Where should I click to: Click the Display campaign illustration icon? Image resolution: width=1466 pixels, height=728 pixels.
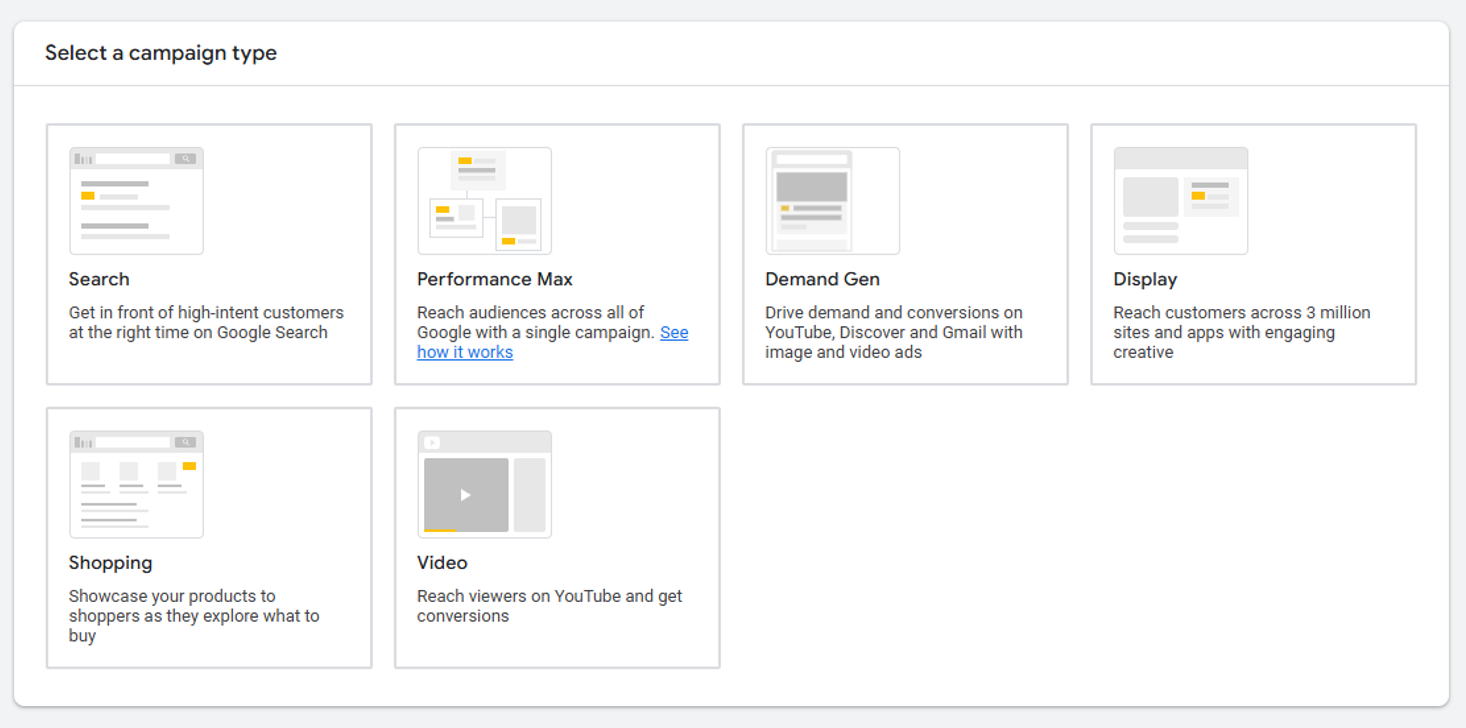click(x=1180, y=201)
